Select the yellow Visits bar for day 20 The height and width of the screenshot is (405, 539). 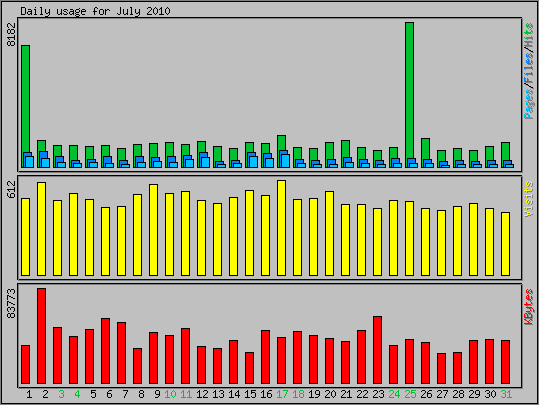click(x=329, y=233)
